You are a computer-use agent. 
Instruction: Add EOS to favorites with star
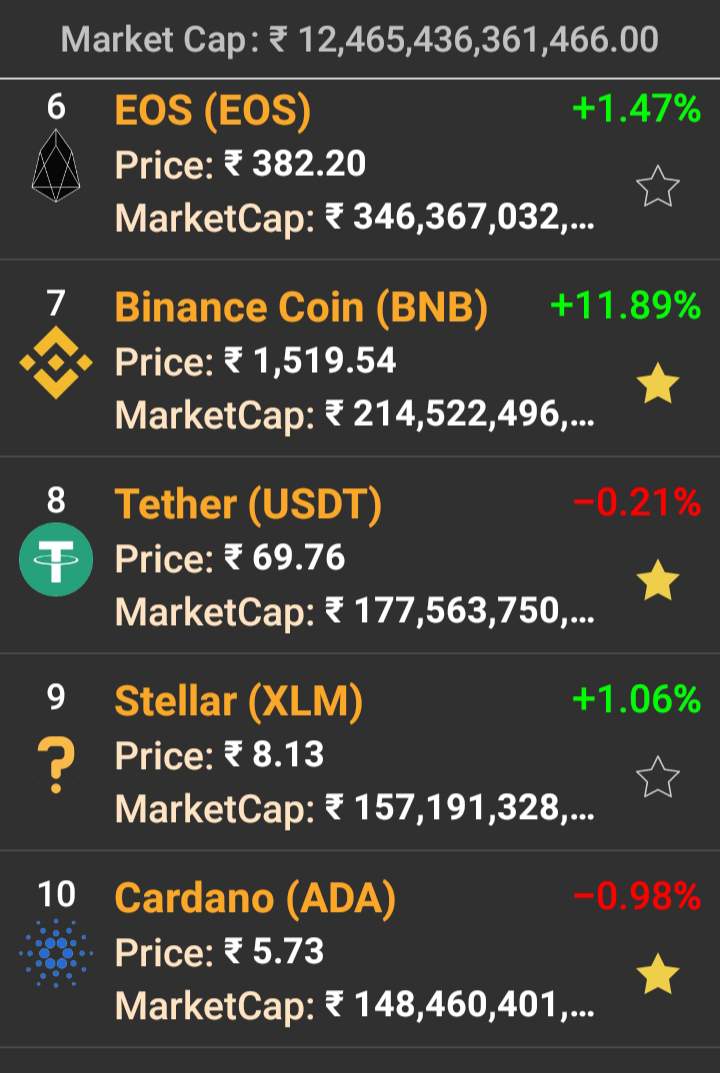657,187
